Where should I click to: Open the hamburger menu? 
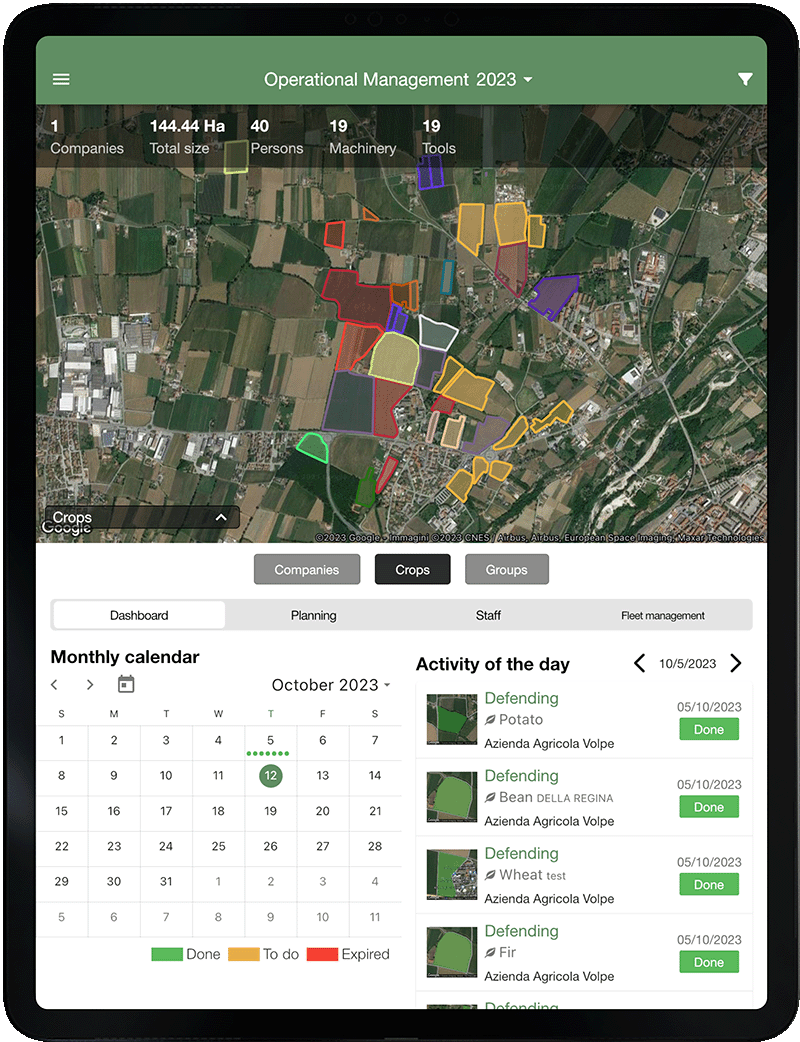click(61, 80)
